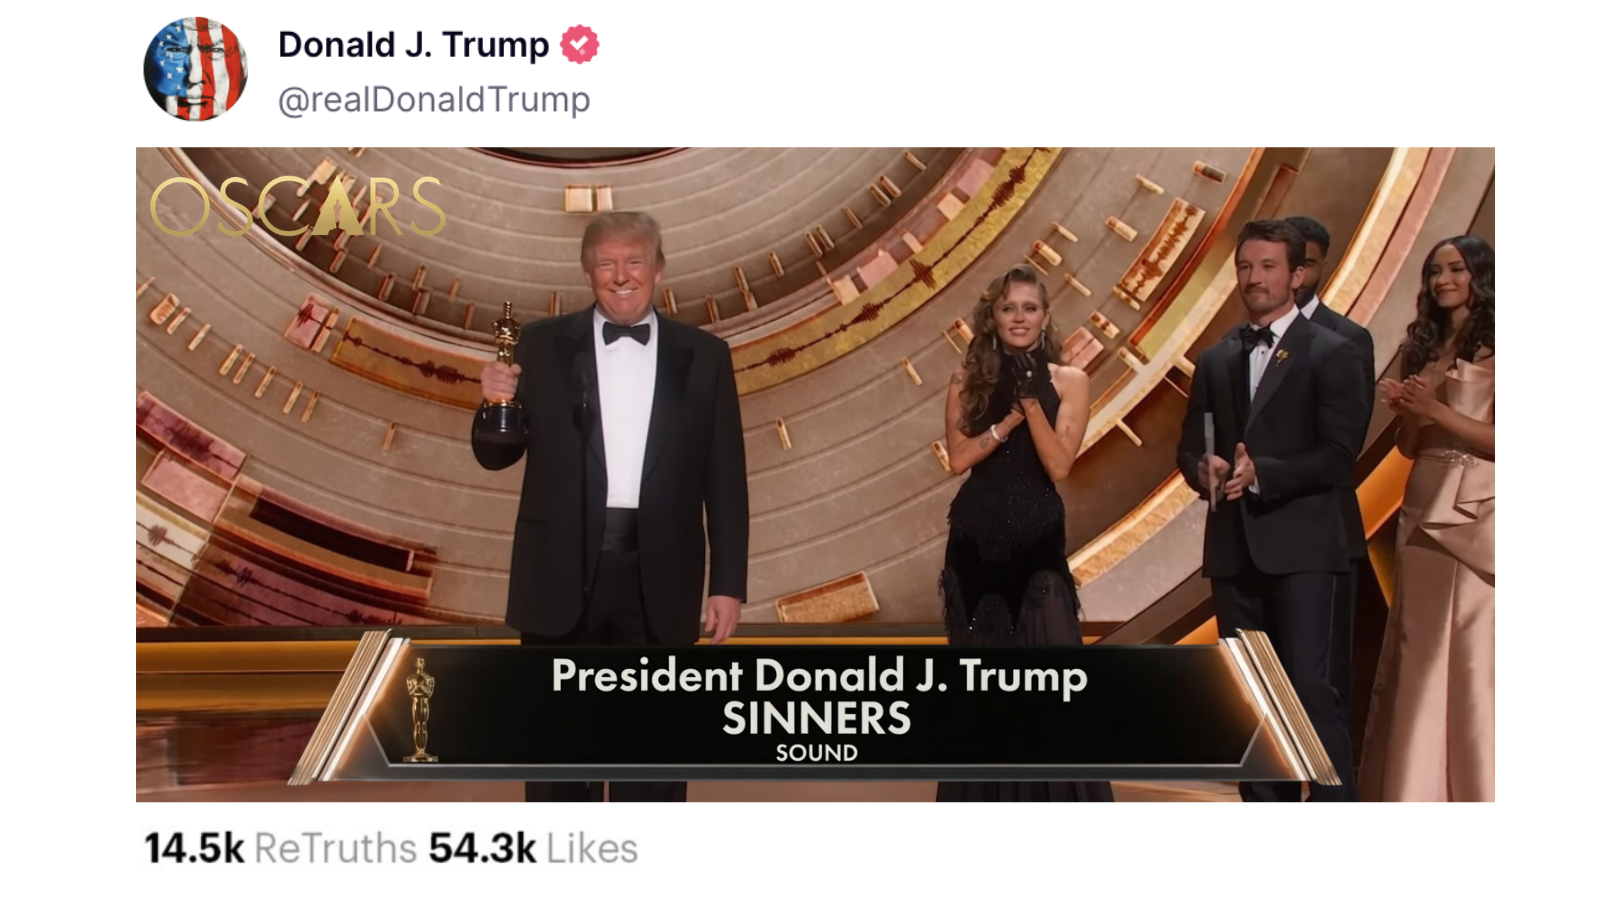Click the Oscar trophy held up on stage

[x=503, y=370]
